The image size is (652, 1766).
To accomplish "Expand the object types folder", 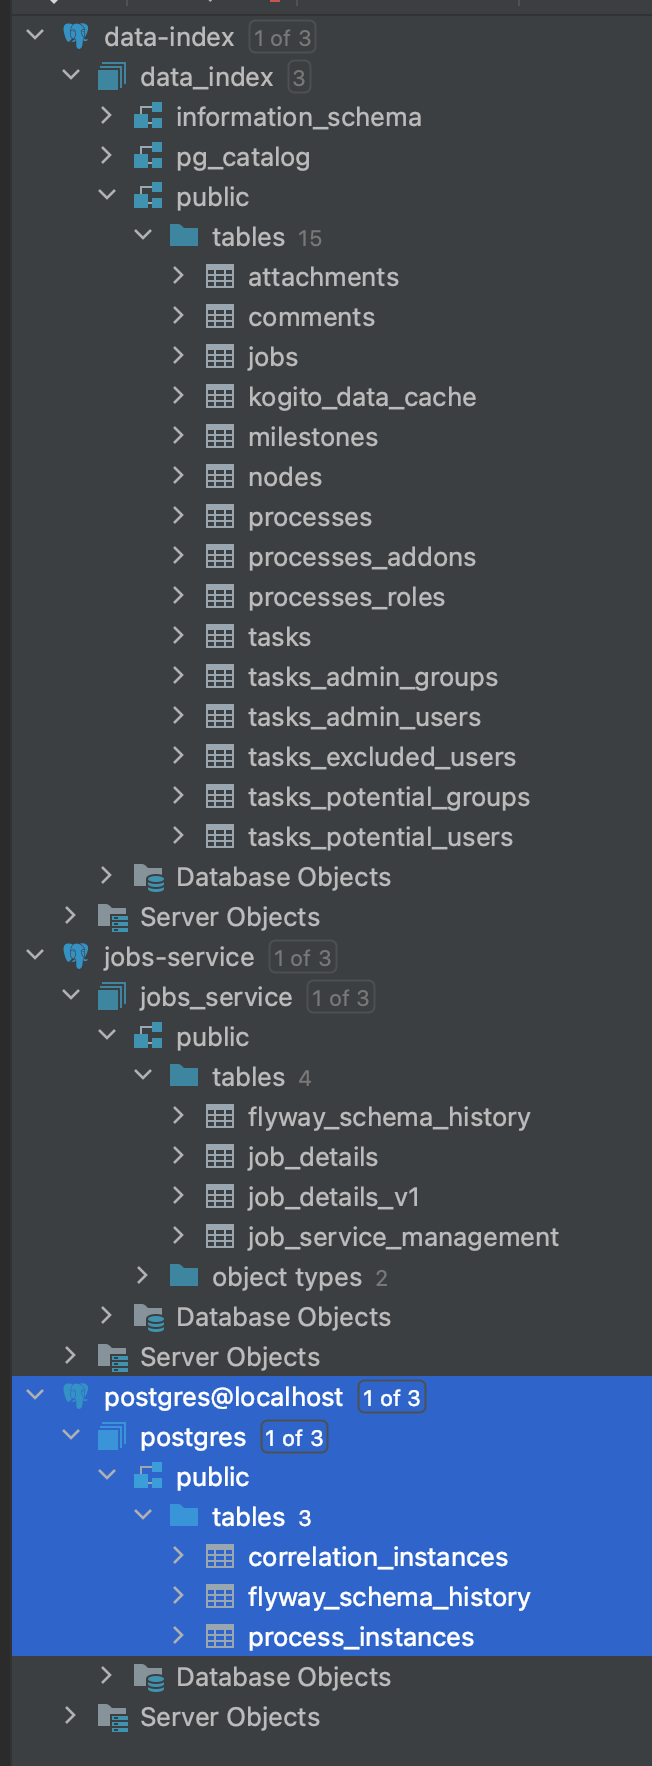I will (143, 1277).
